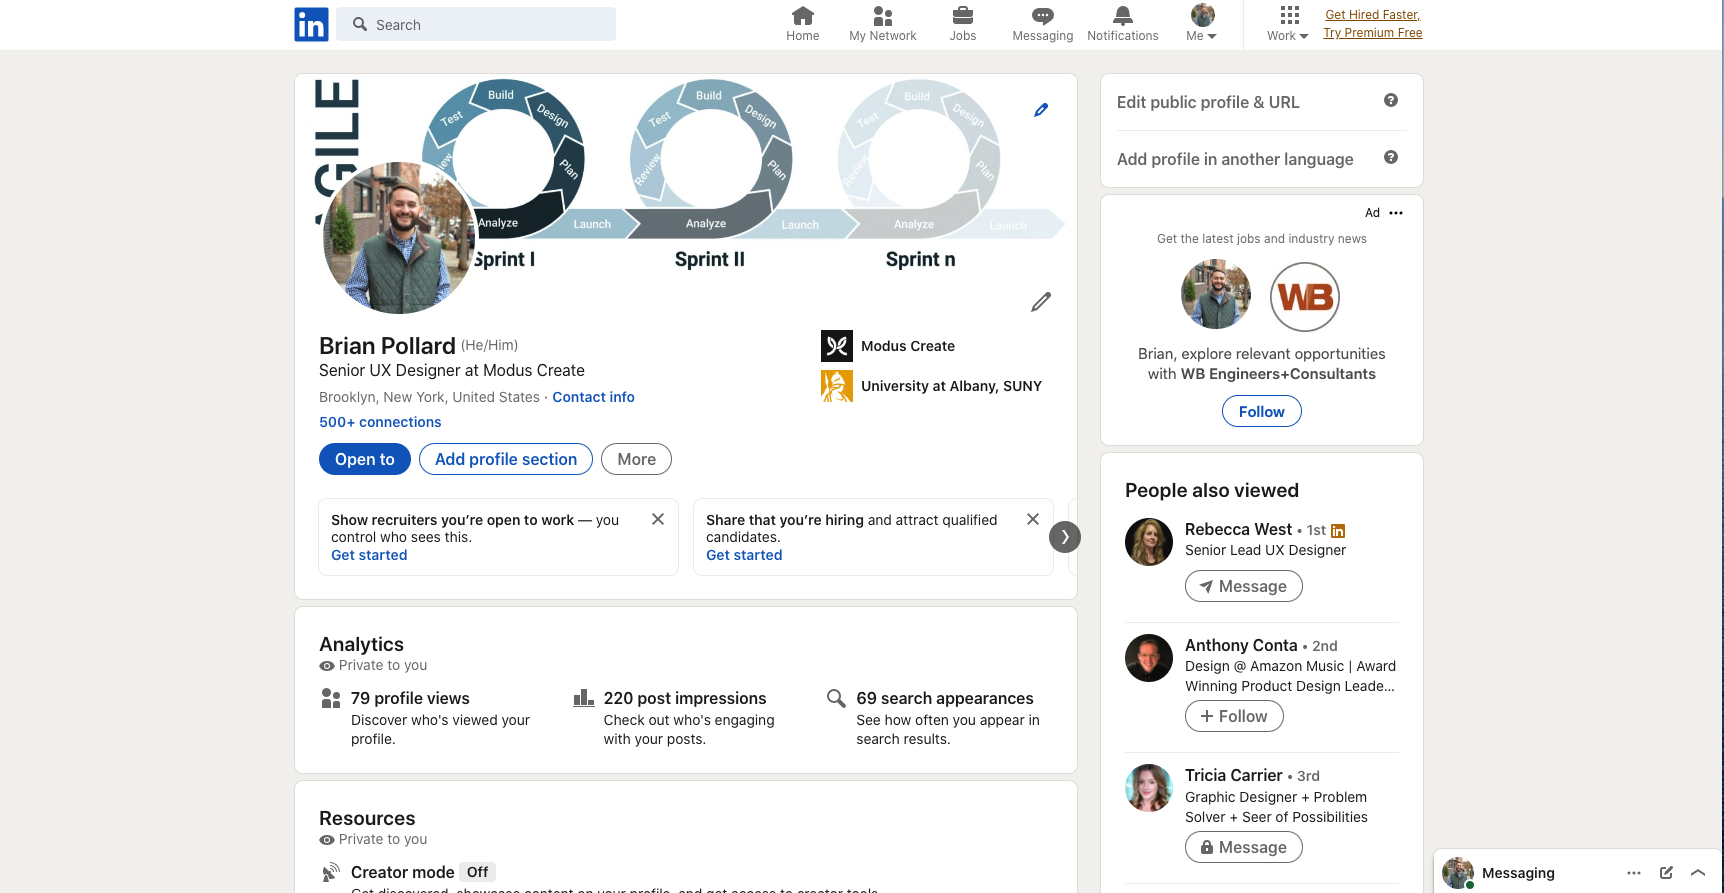Edit the background banner with blue pencil

point(1041,110)
